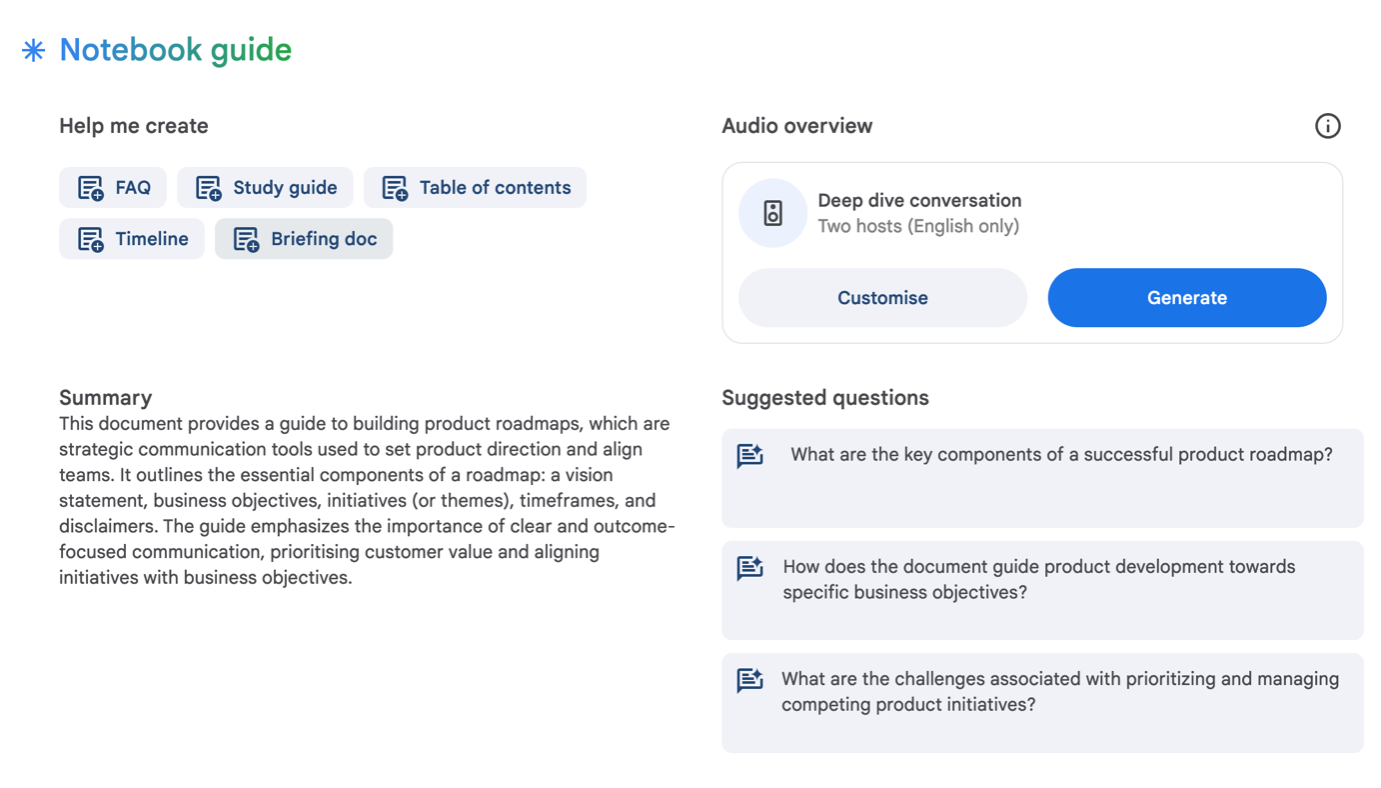Click the Briefing doc note icon
Viewport: 1381px width, 788px height.
246,240
